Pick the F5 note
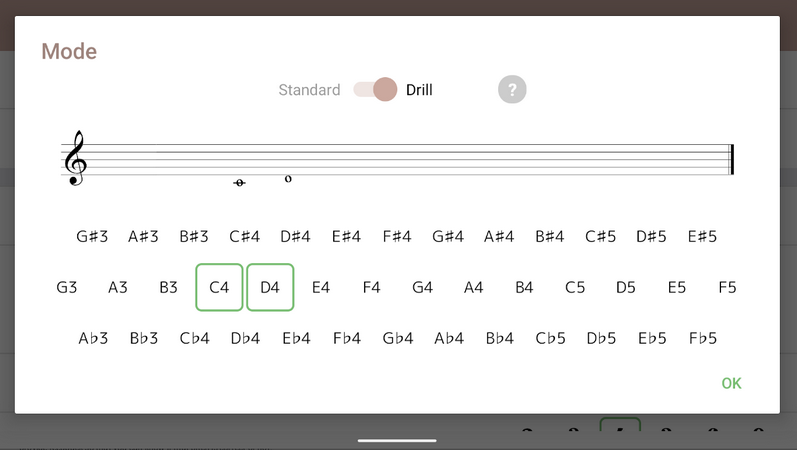Screen dimensions: 797x450 [727, 287]
